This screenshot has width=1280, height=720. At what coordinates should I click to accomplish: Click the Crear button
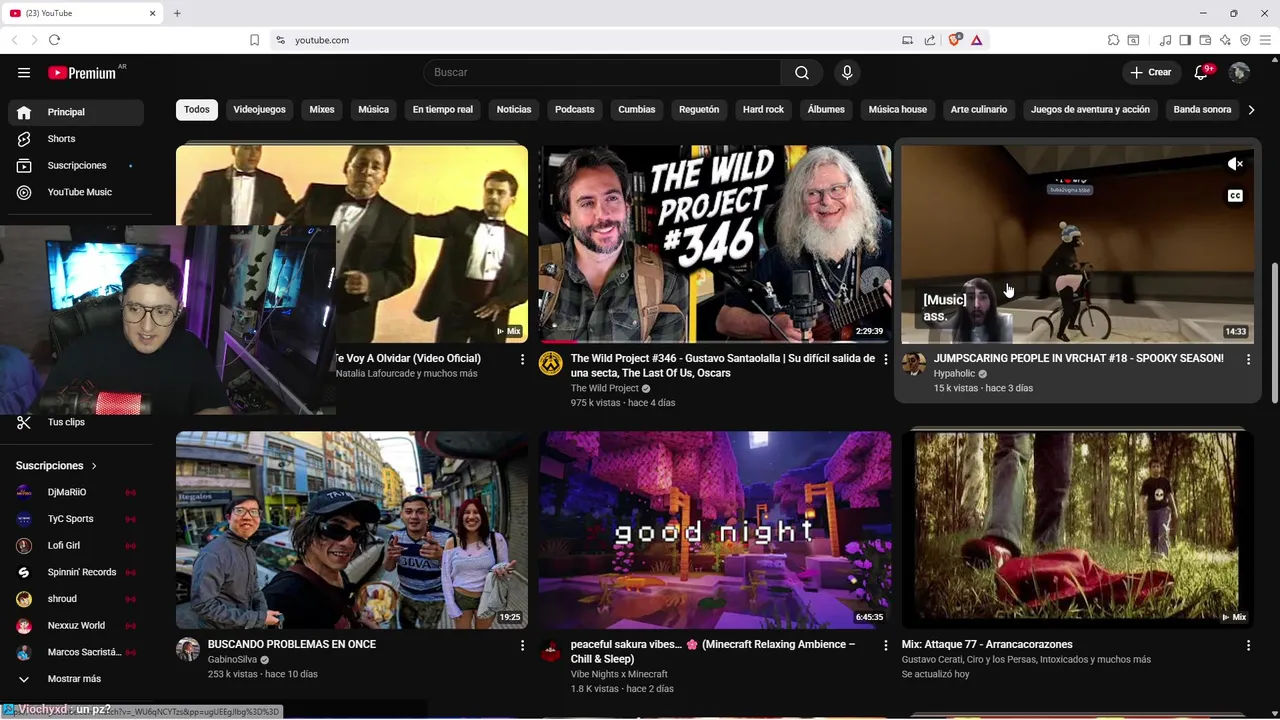click(x=1150, y=72)
